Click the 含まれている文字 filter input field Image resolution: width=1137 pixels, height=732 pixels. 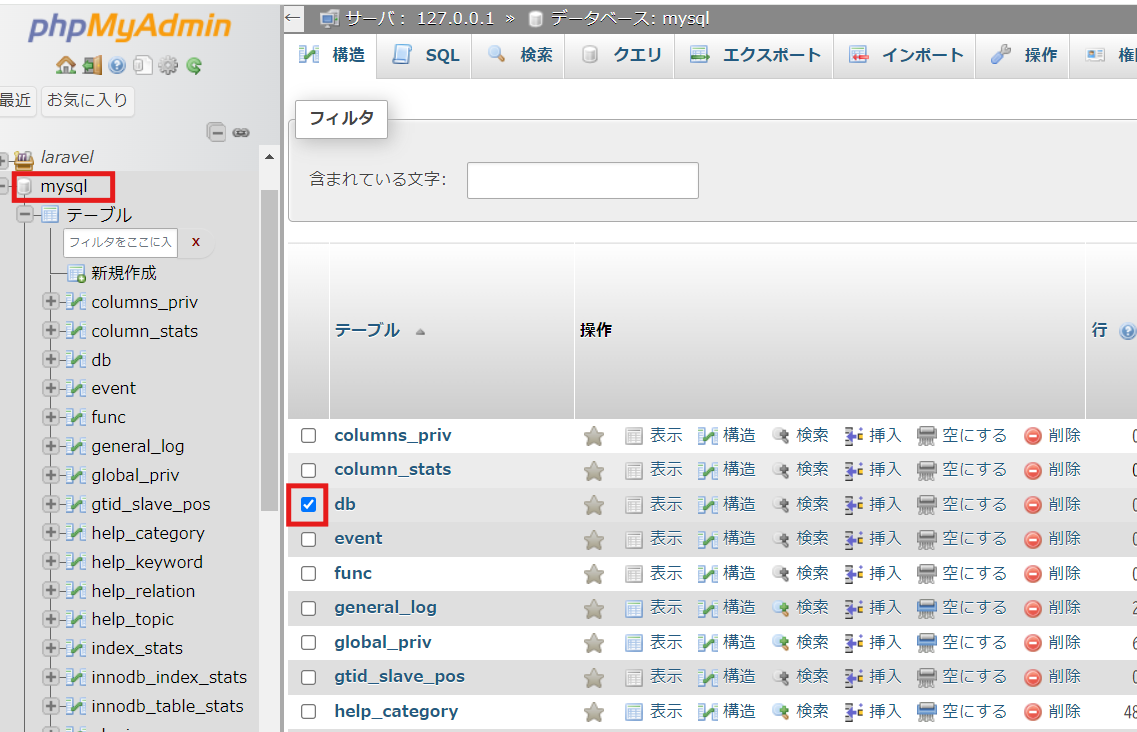point(582,181)
